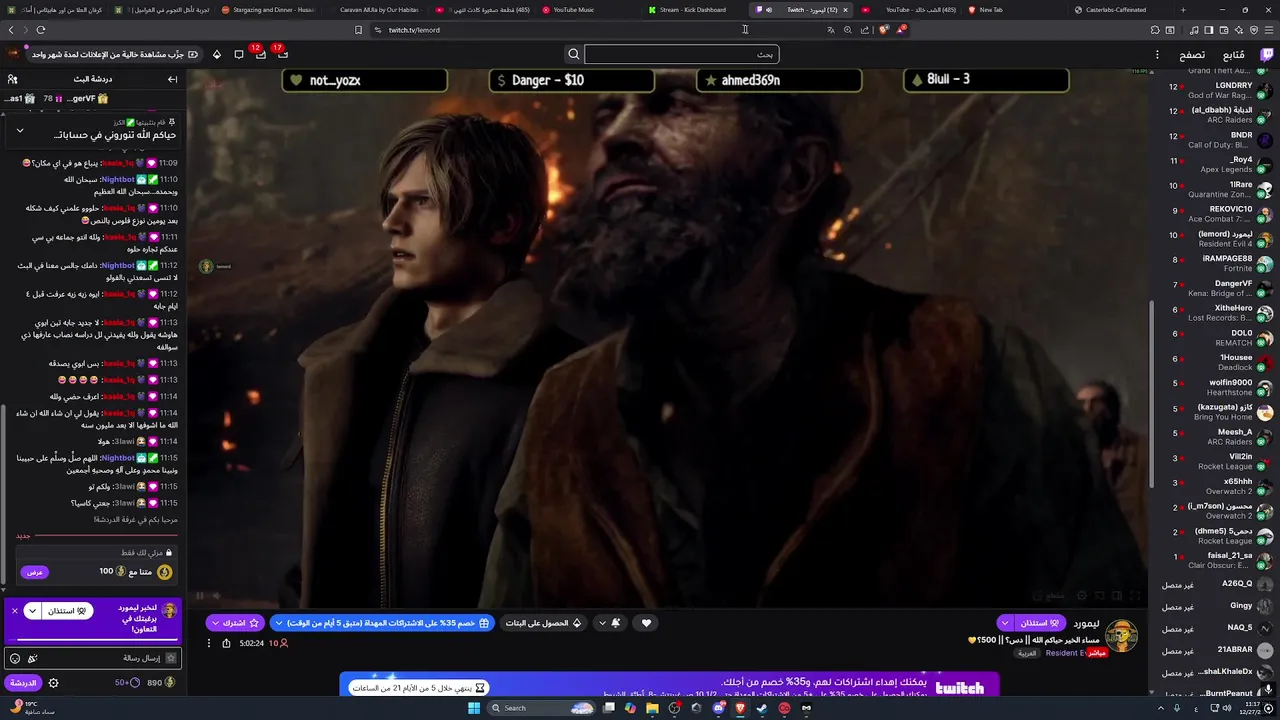Expand the pinned message chevron

[19, 130]
